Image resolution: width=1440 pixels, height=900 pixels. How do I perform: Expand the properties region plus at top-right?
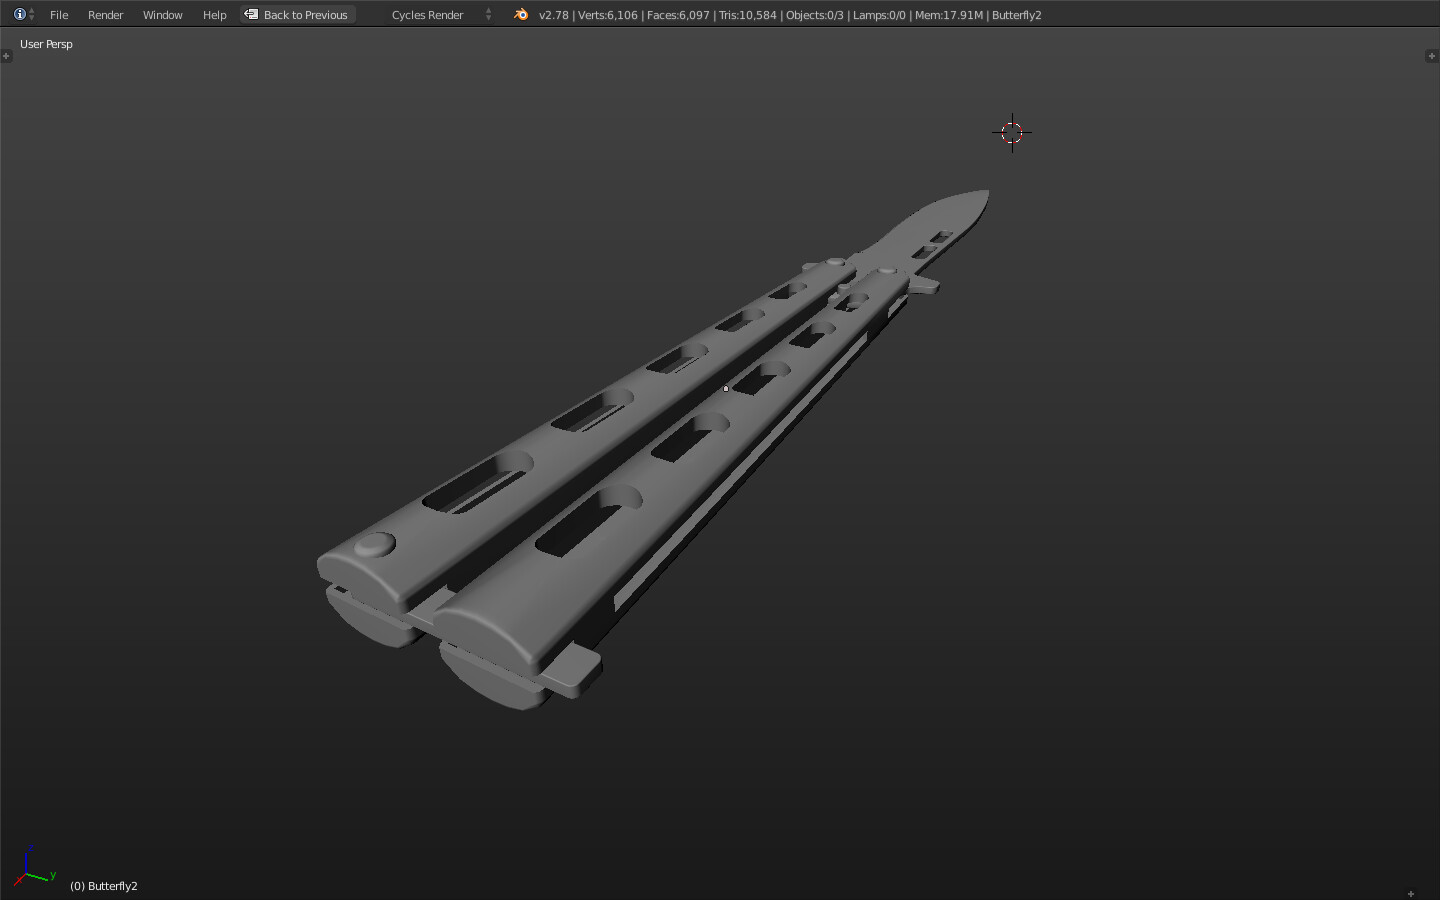point(1431,56)
